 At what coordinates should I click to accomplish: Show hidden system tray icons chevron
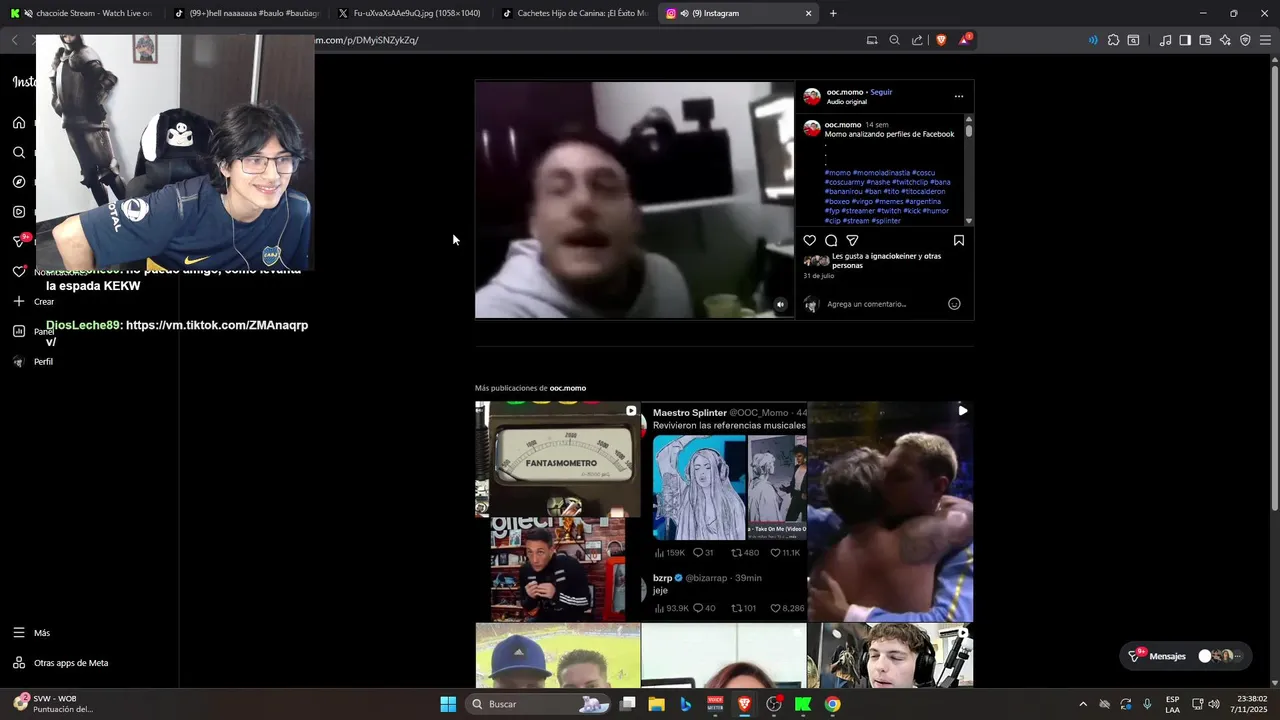(x=1083, y=704)
